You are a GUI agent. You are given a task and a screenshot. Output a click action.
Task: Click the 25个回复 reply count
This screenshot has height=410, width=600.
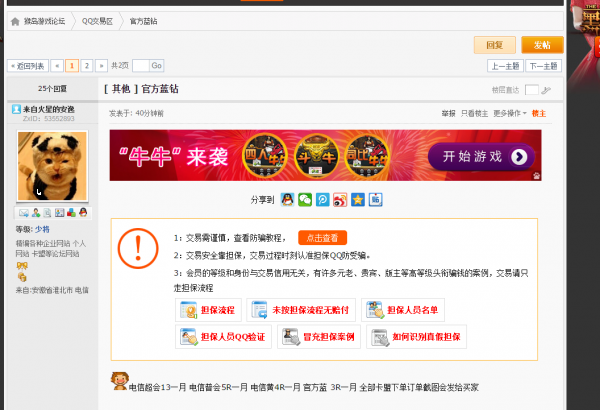click(x=52, y=89)
